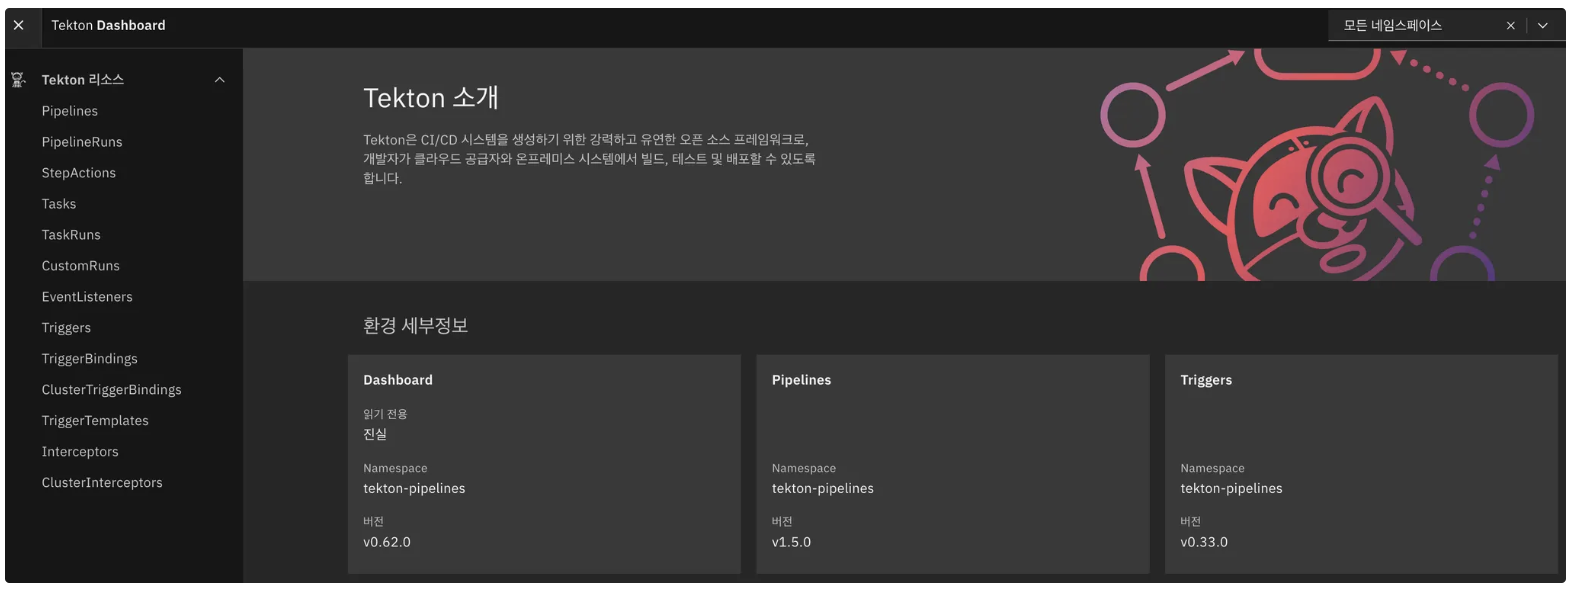This screenshot has height=590, width=1578.
Task: Click tekton-pipelines namespace in Pipelines card
Action: (x=823, y=489)
